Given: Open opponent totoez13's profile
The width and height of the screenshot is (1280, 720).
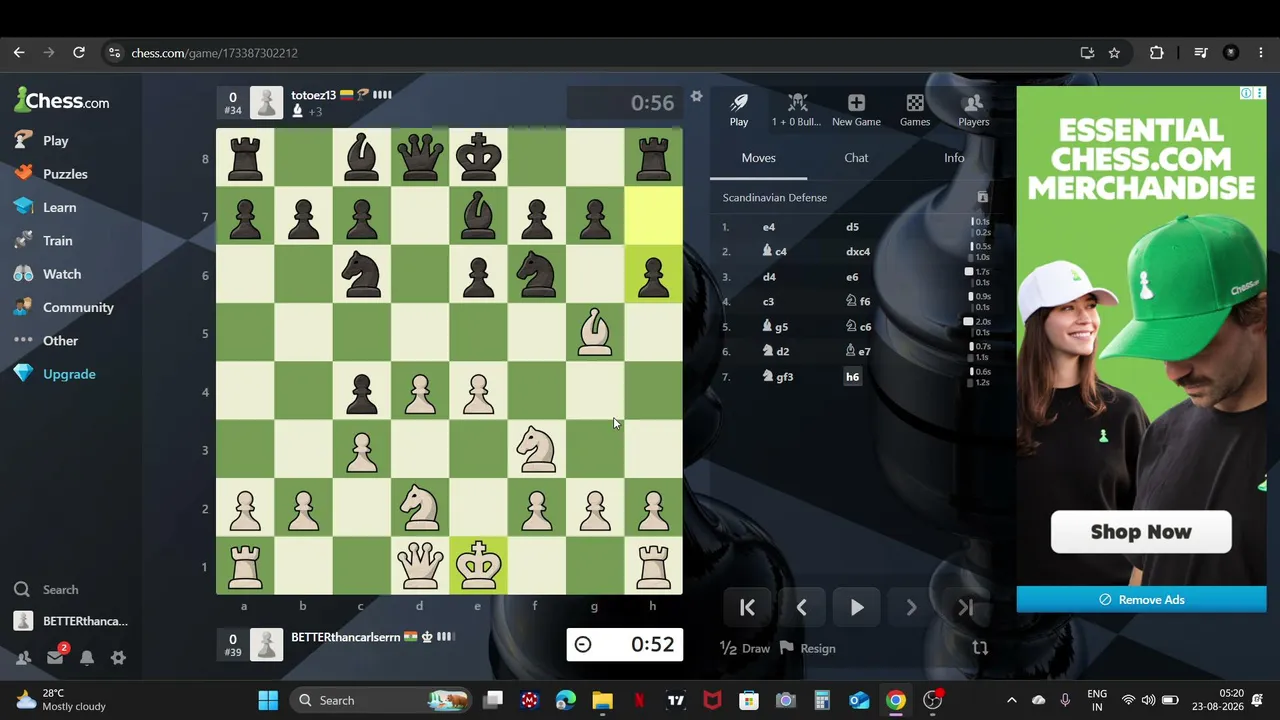Looking at the screenshot, I should click(313, 95).
